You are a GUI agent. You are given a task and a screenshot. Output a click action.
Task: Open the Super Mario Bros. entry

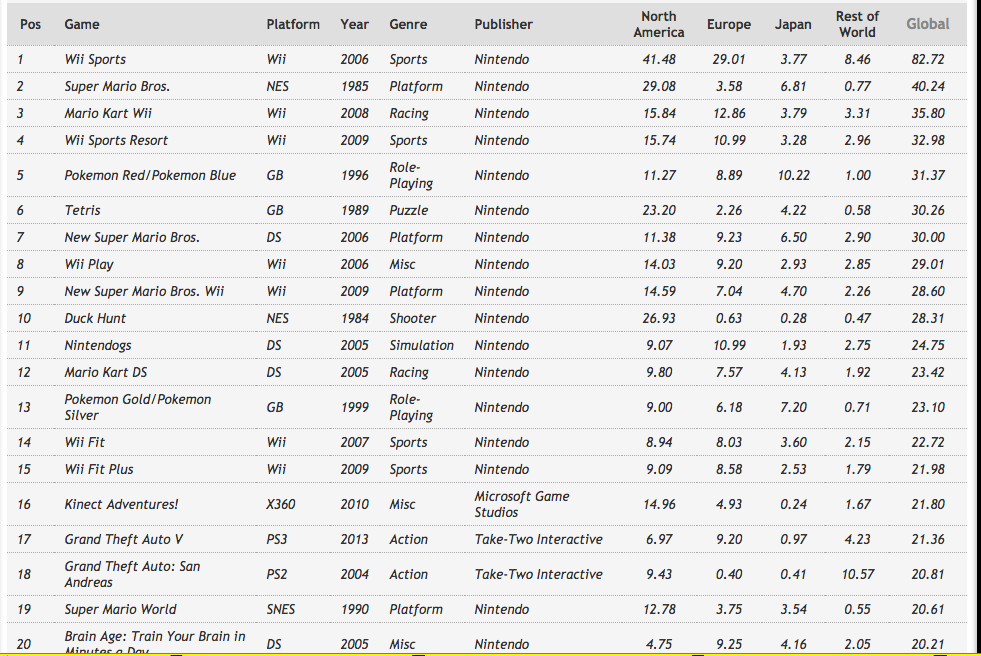117,87
